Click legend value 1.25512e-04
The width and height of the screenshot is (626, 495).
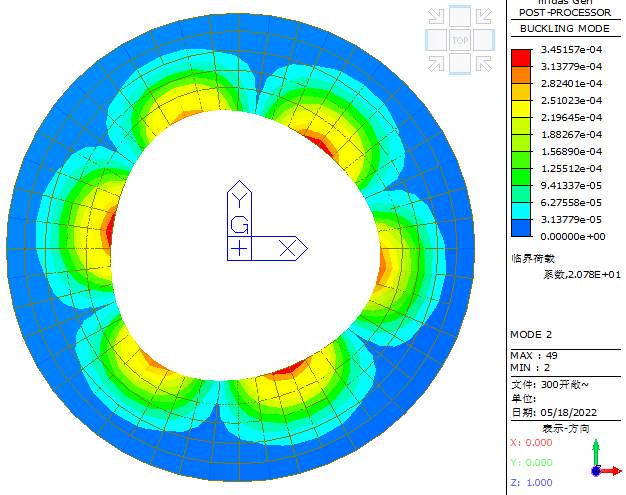[571, 168]
